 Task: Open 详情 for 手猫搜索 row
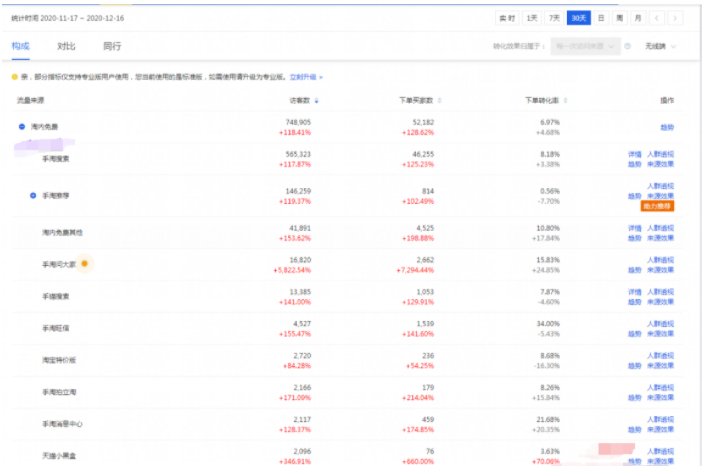click(x=635, y=292)
